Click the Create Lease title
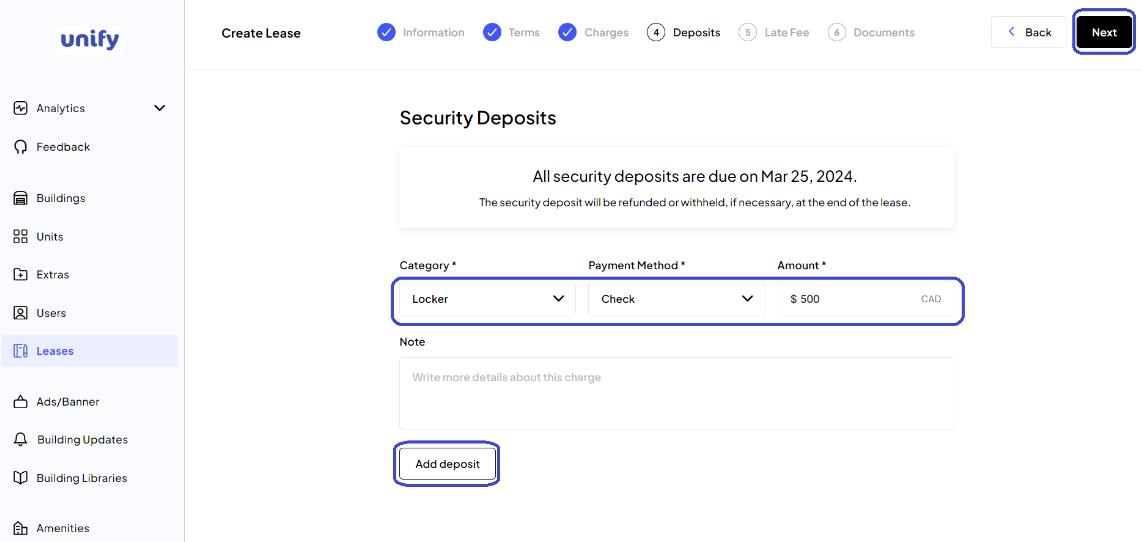The height and width of the screenshot is (542, 1142). pos(261,33)
